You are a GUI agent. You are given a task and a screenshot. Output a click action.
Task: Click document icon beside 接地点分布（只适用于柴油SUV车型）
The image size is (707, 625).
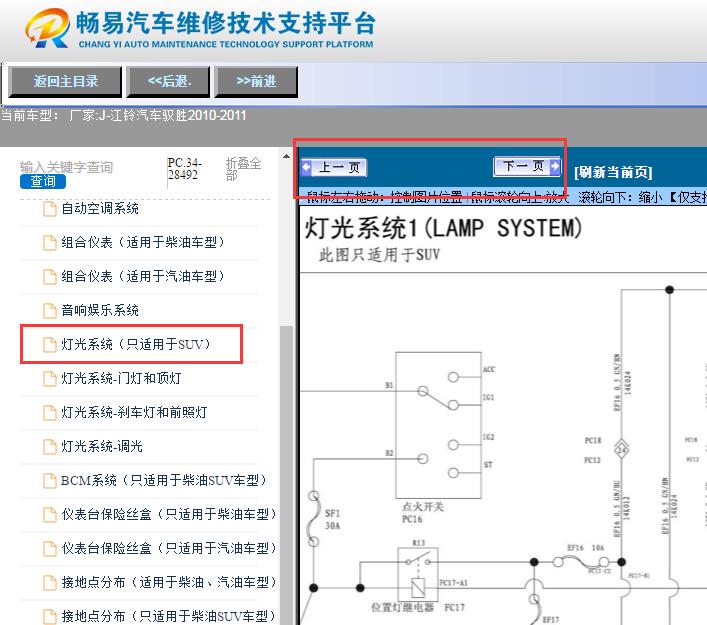click(50, 616)
